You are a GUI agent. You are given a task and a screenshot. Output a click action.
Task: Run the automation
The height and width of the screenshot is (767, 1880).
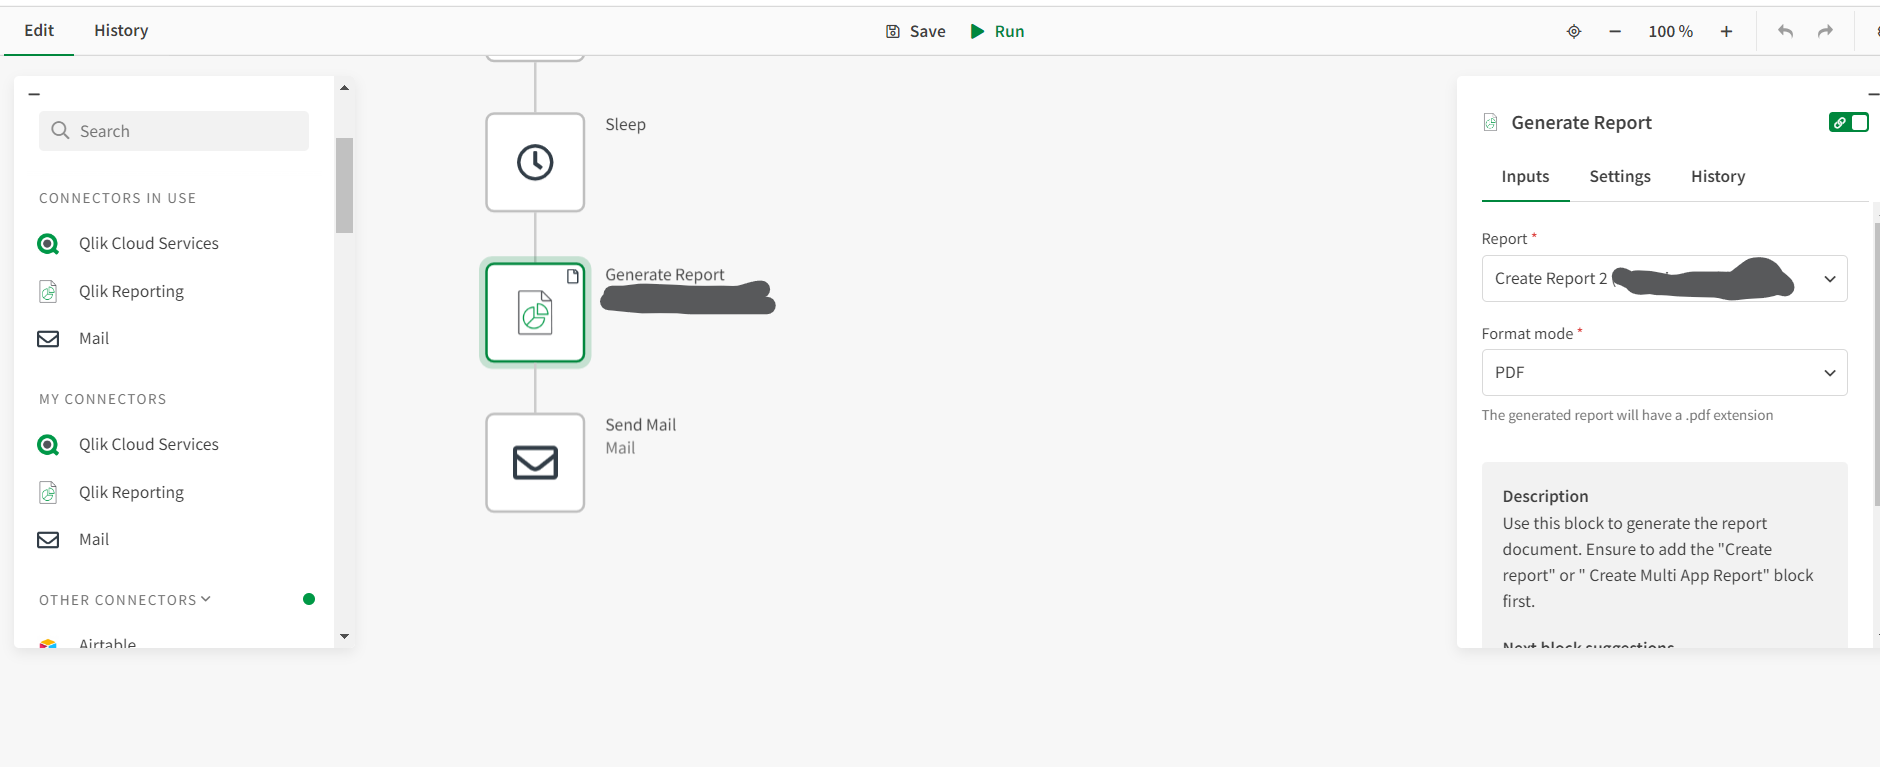click(997, 32)
